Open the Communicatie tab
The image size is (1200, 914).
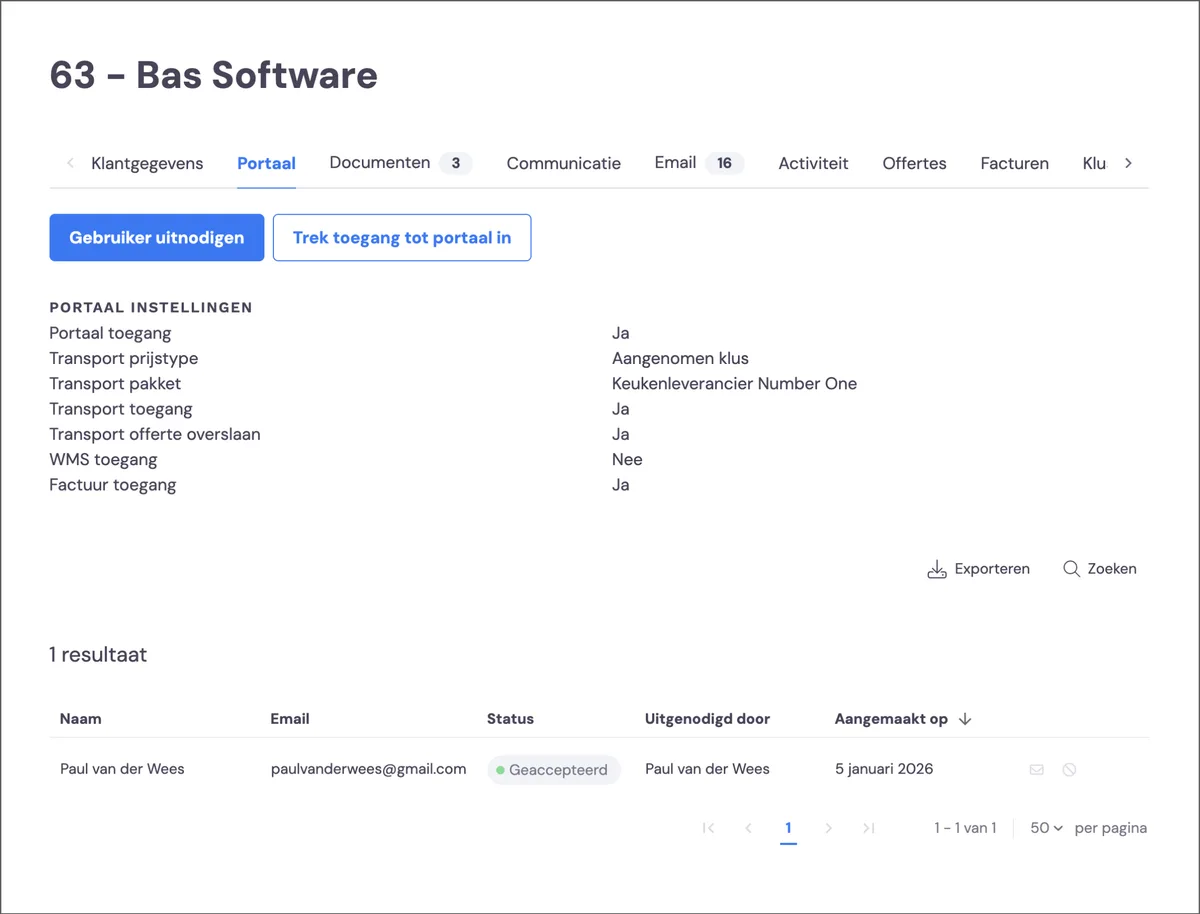[563, 163]
